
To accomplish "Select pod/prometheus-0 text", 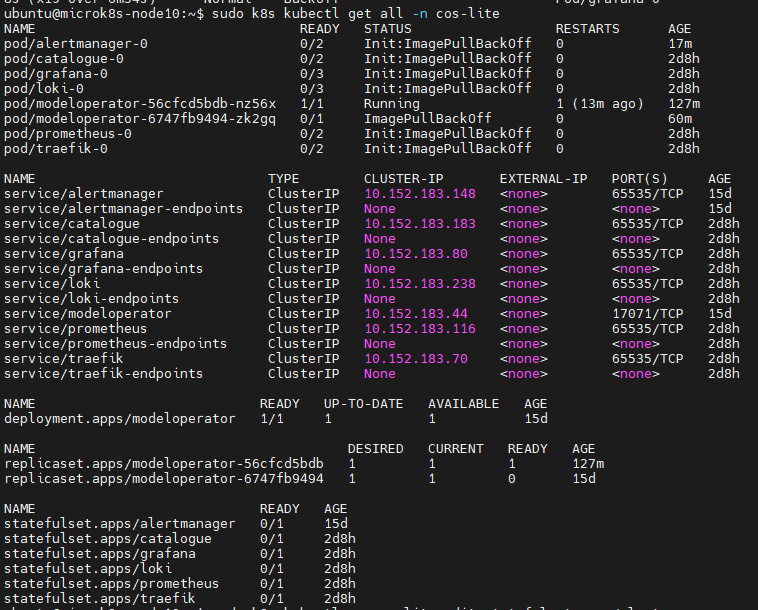I will click(x=68, y=134).
